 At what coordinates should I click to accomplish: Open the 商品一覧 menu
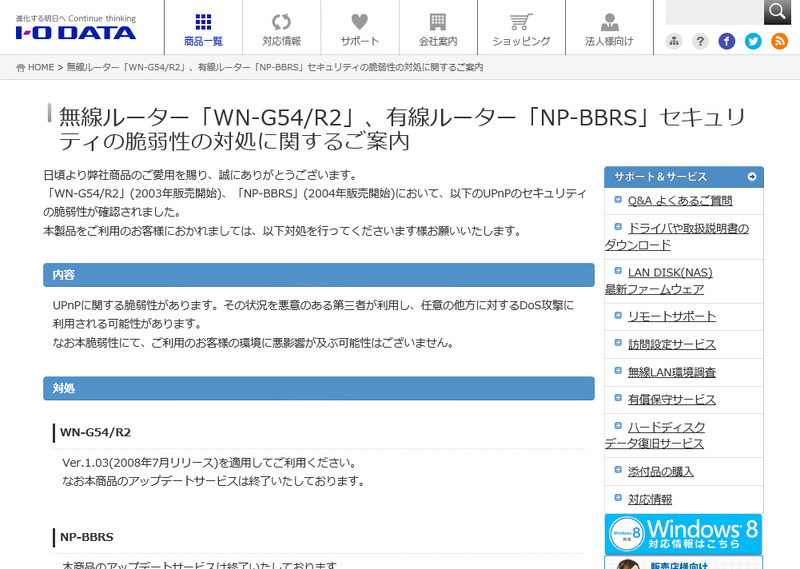coord(203,28)
